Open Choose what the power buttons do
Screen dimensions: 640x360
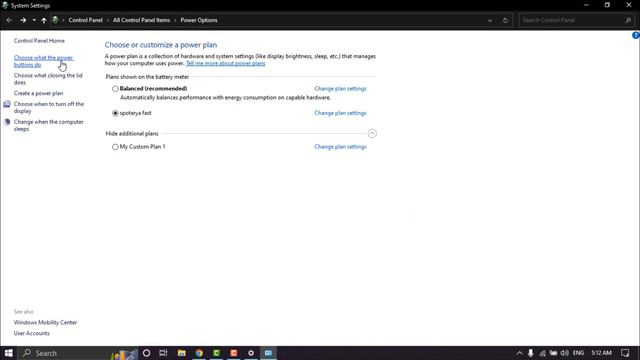[43, 61]
